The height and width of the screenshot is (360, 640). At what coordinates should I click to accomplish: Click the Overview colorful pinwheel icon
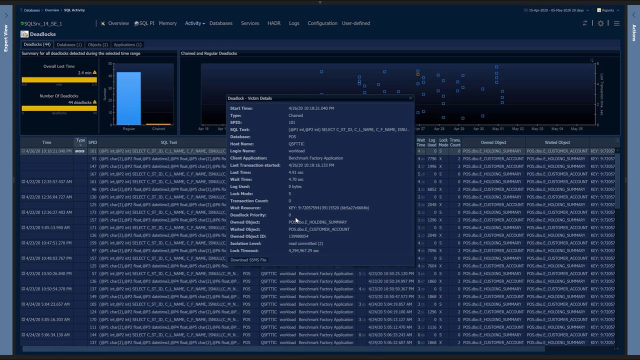pyautogui.click(x=103, y=23)
